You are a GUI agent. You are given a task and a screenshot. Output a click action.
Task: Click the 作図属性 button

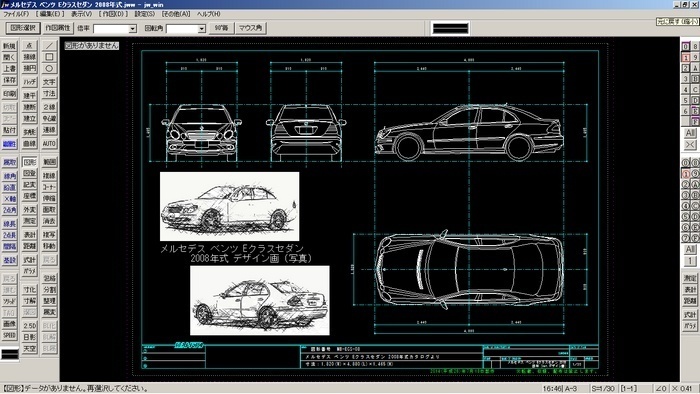pyautogui.click(x=58, y=28)
